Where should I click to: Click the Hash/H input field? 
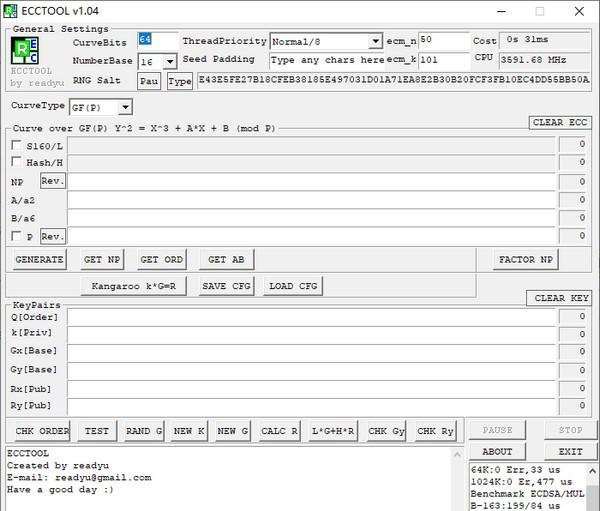tap(311, 163)
